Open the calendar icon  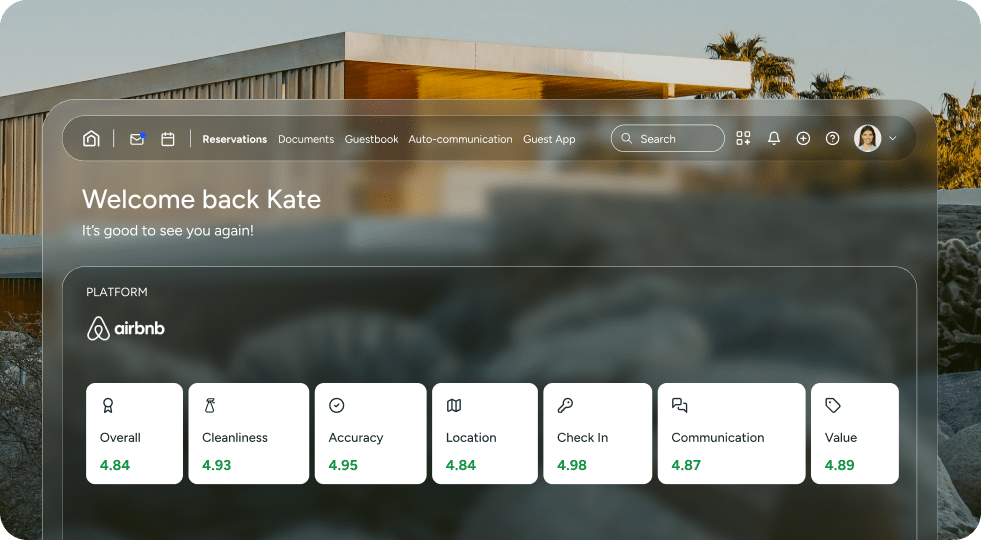pyautogui.click(x=168, y=139)
